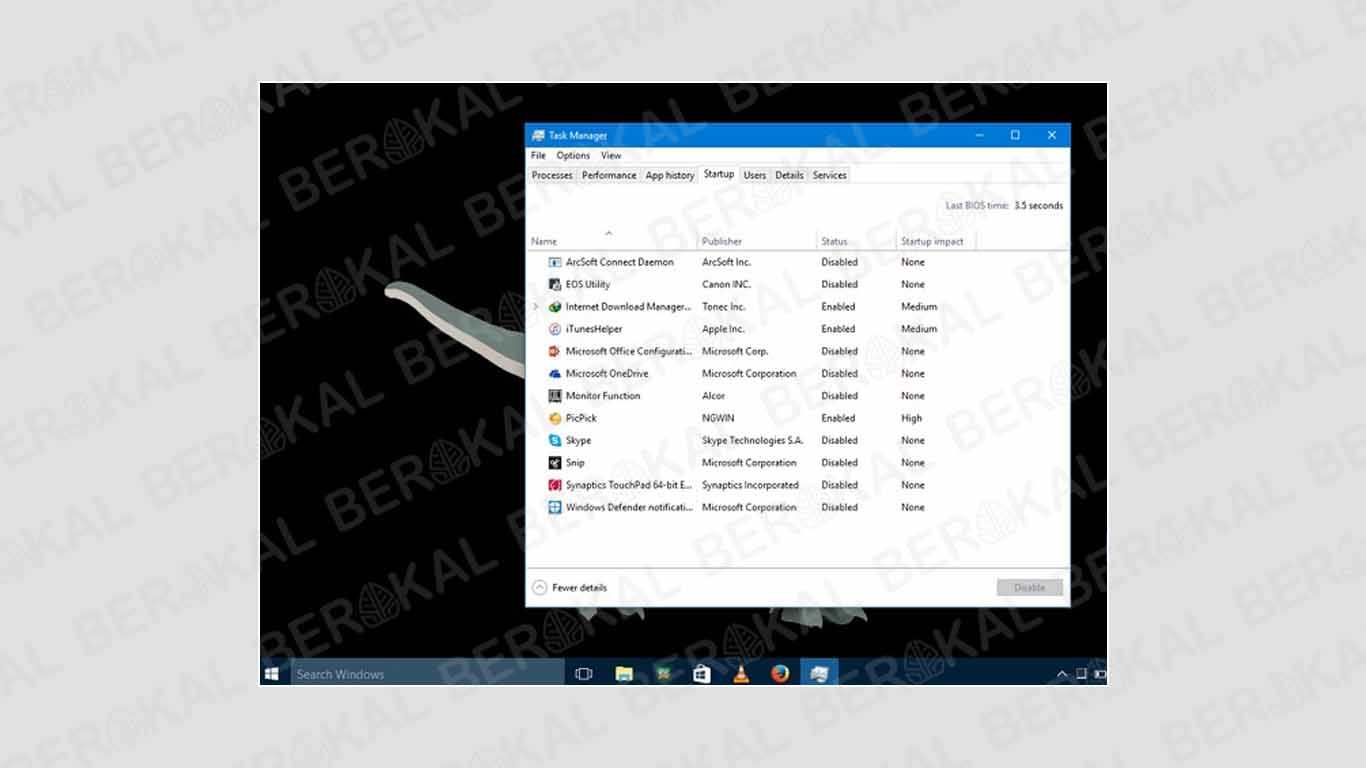The height and width of the screenshot is (768, 1366).
Task: Click the Disable button
Action: tap(1030, 588)
